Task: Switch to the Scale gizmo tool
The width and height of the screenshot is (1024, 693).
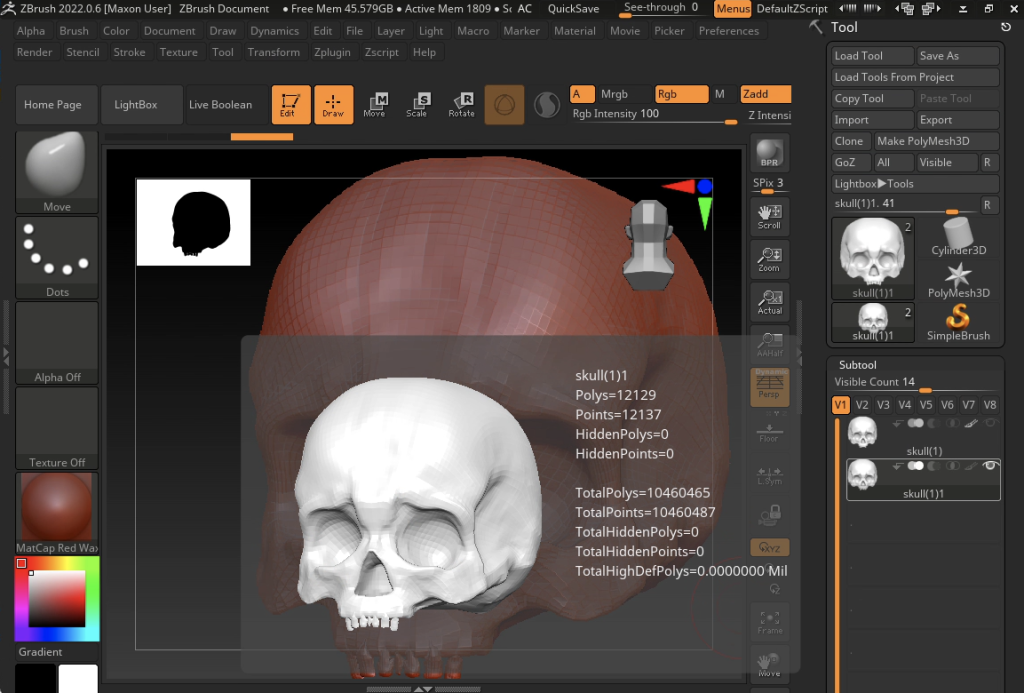Action: tap(417, 105)
